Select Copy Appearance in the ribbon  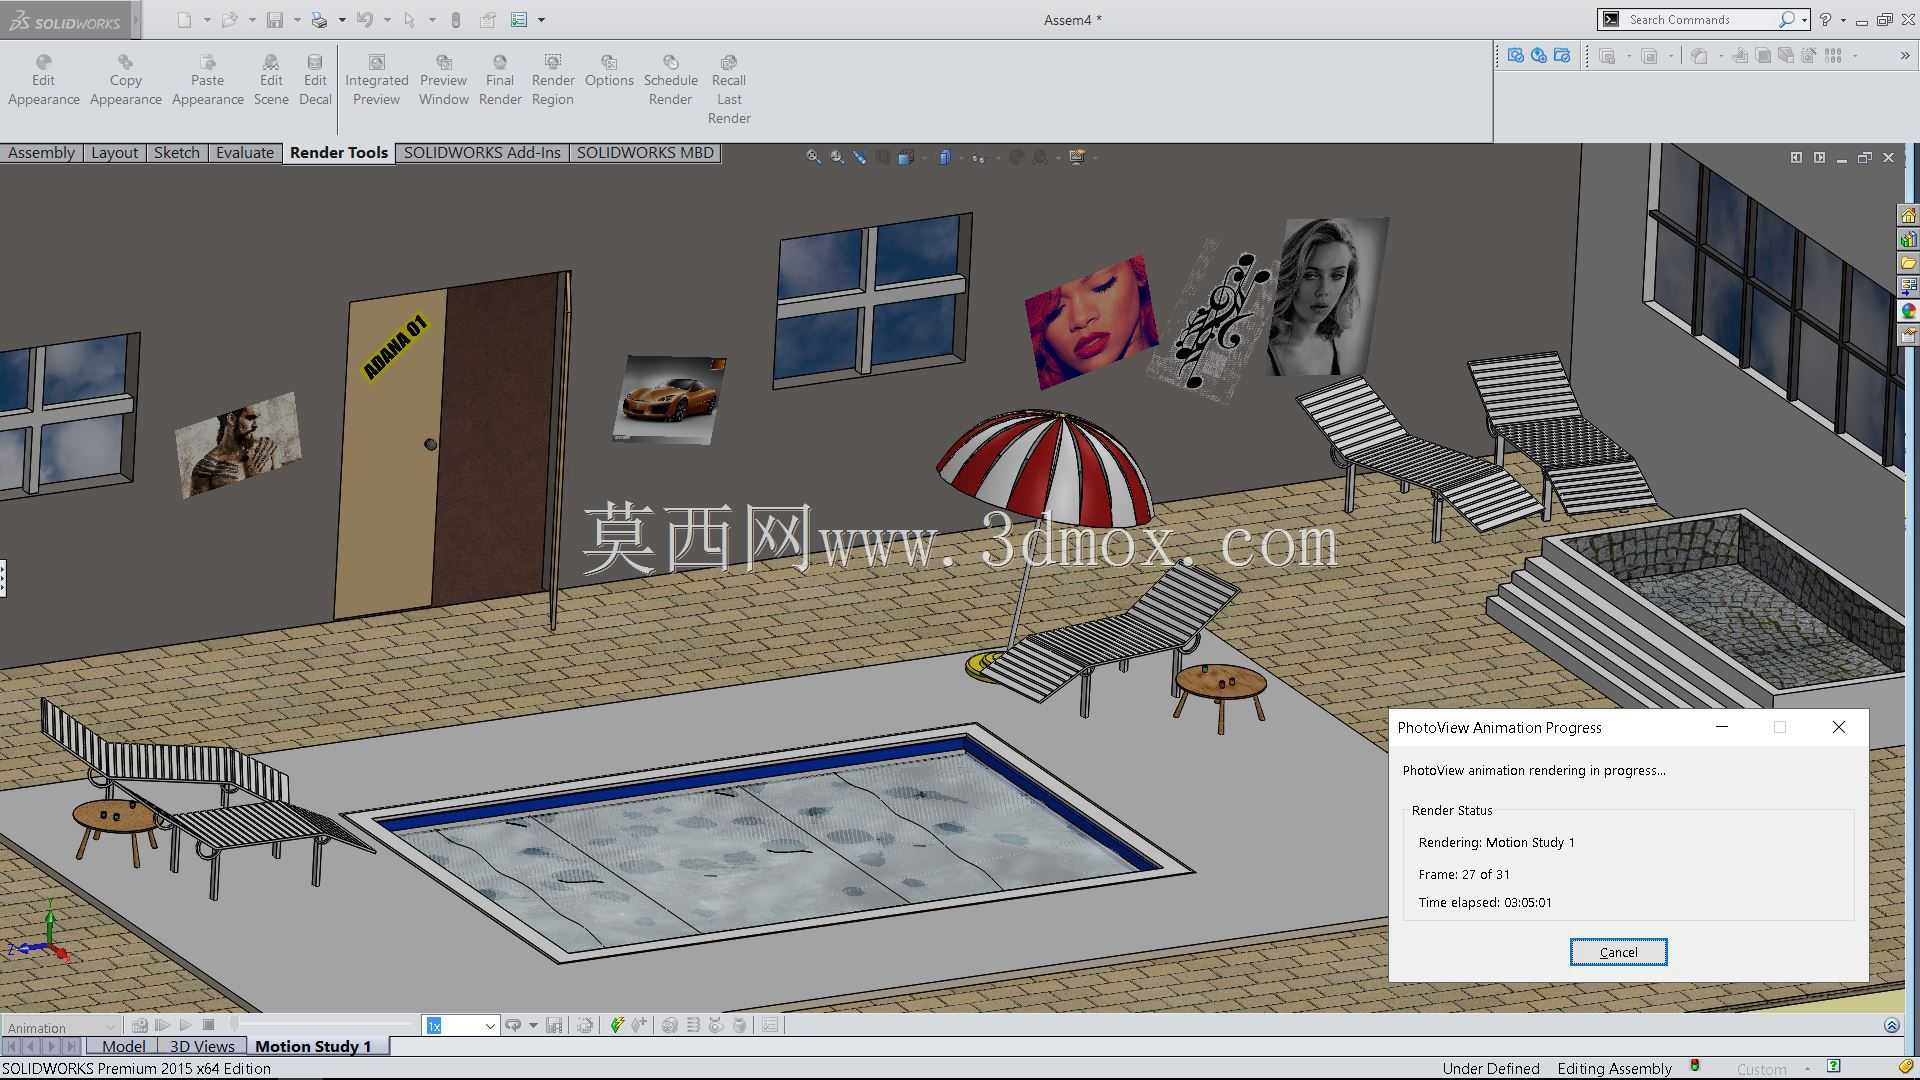(125, 80)
